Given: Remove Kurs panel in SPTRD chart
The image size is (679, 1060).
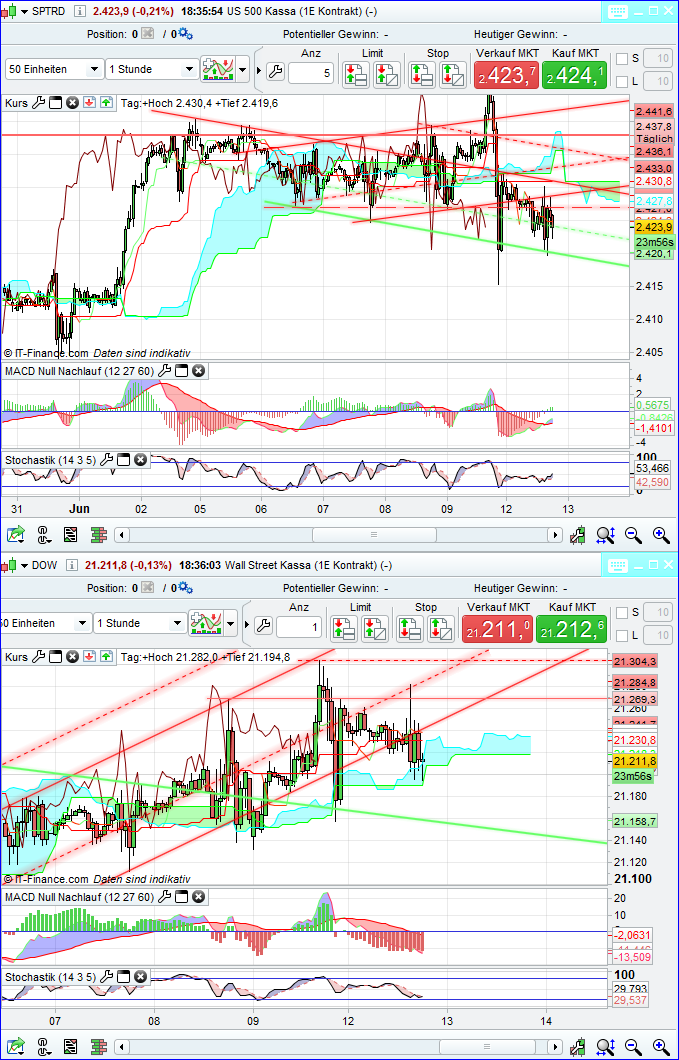Looking at the screenshot, I should click(x=72, y=103).
